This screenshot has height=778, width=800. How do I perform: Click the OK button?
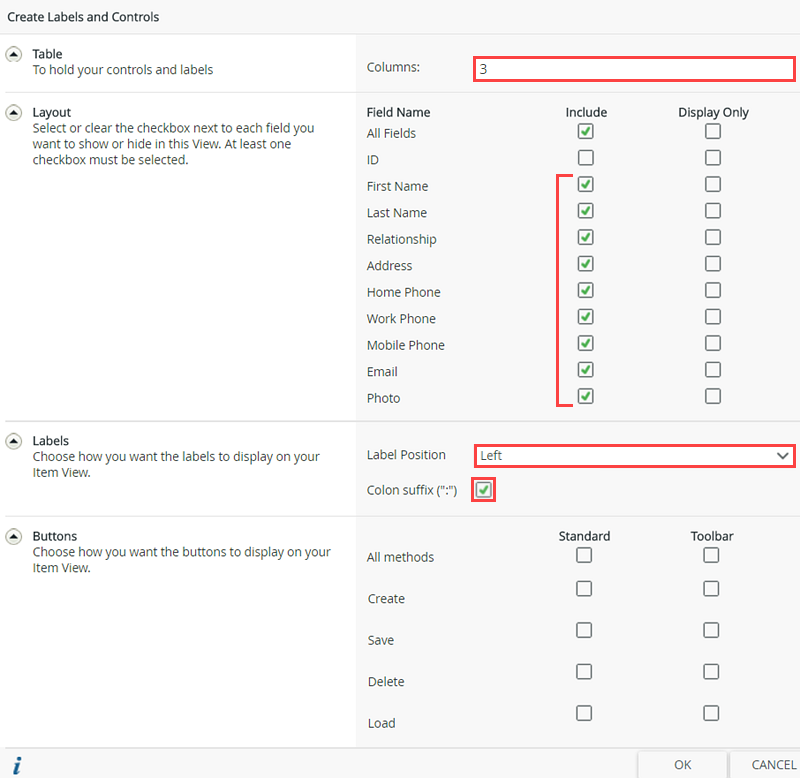click(682, 764)
